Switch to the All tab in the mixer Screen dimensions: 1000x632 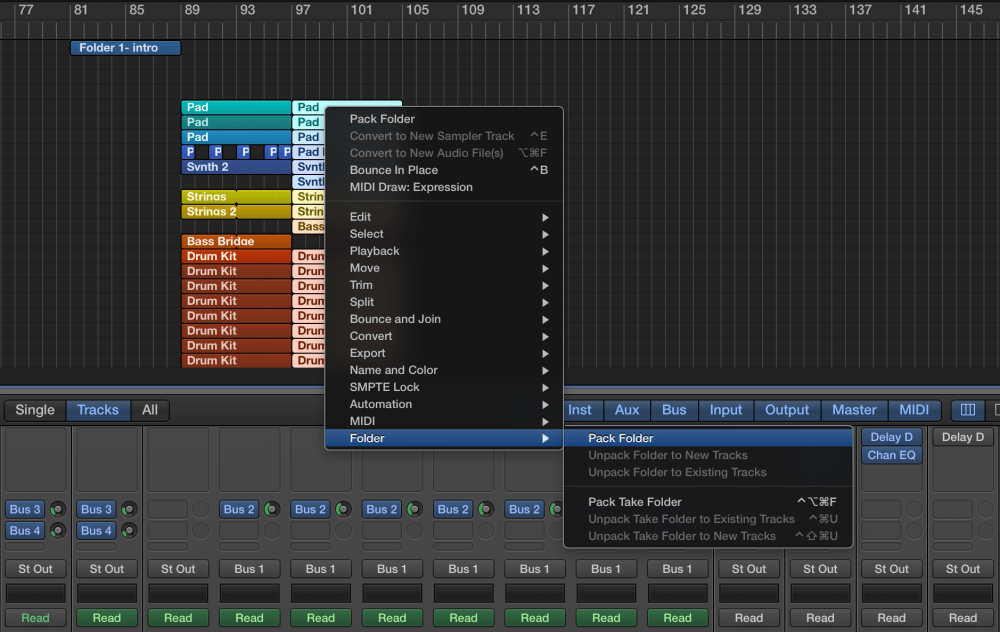click(x=150, y=410)
